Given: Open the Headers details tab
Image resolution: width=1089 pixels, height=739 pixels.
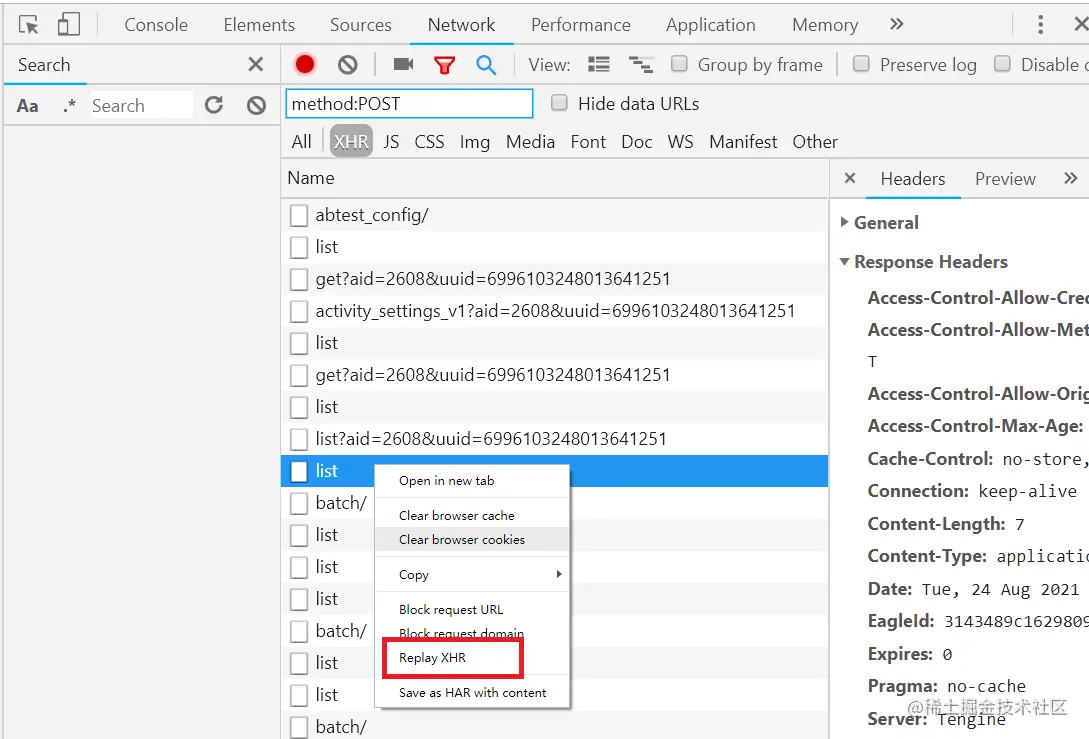Looking at the screenshot, I should [913, 179].
